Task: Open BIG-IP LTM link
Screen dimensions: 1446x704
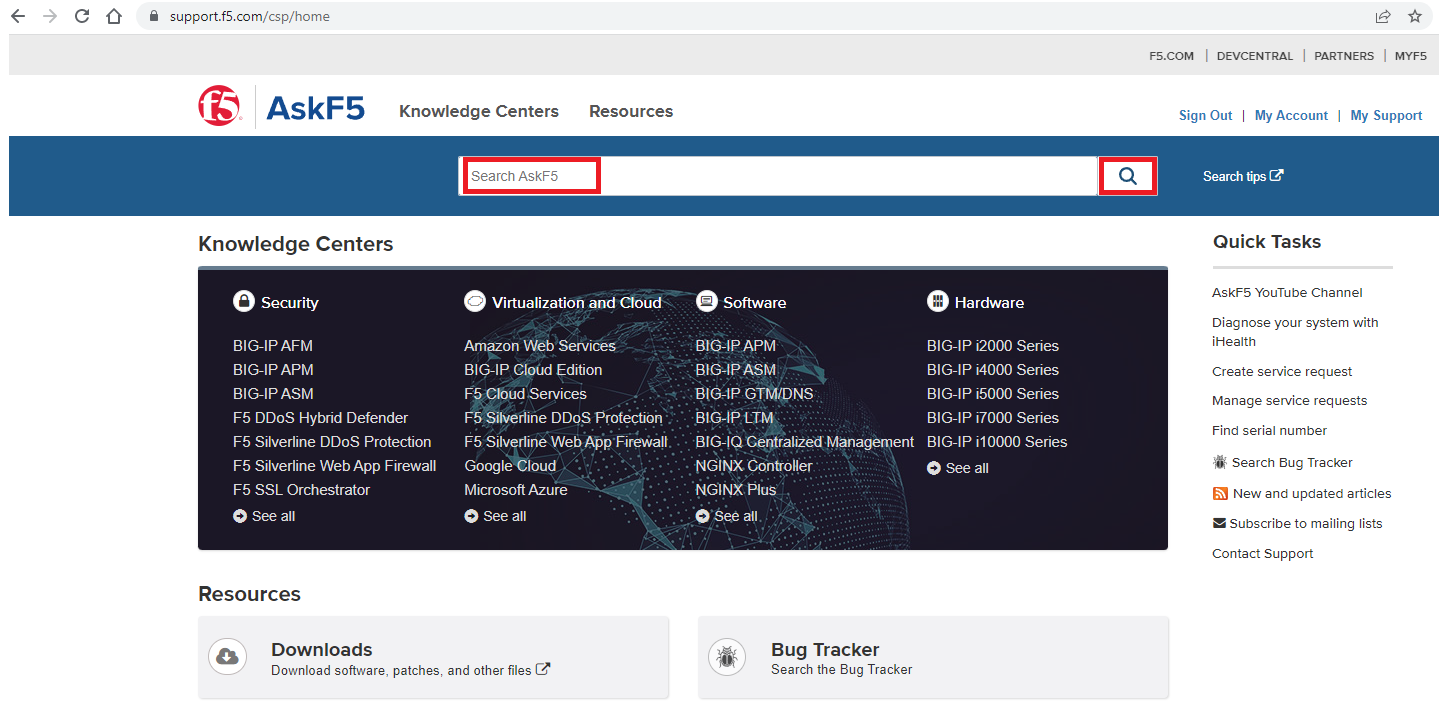Action: (x=735, y=417)
